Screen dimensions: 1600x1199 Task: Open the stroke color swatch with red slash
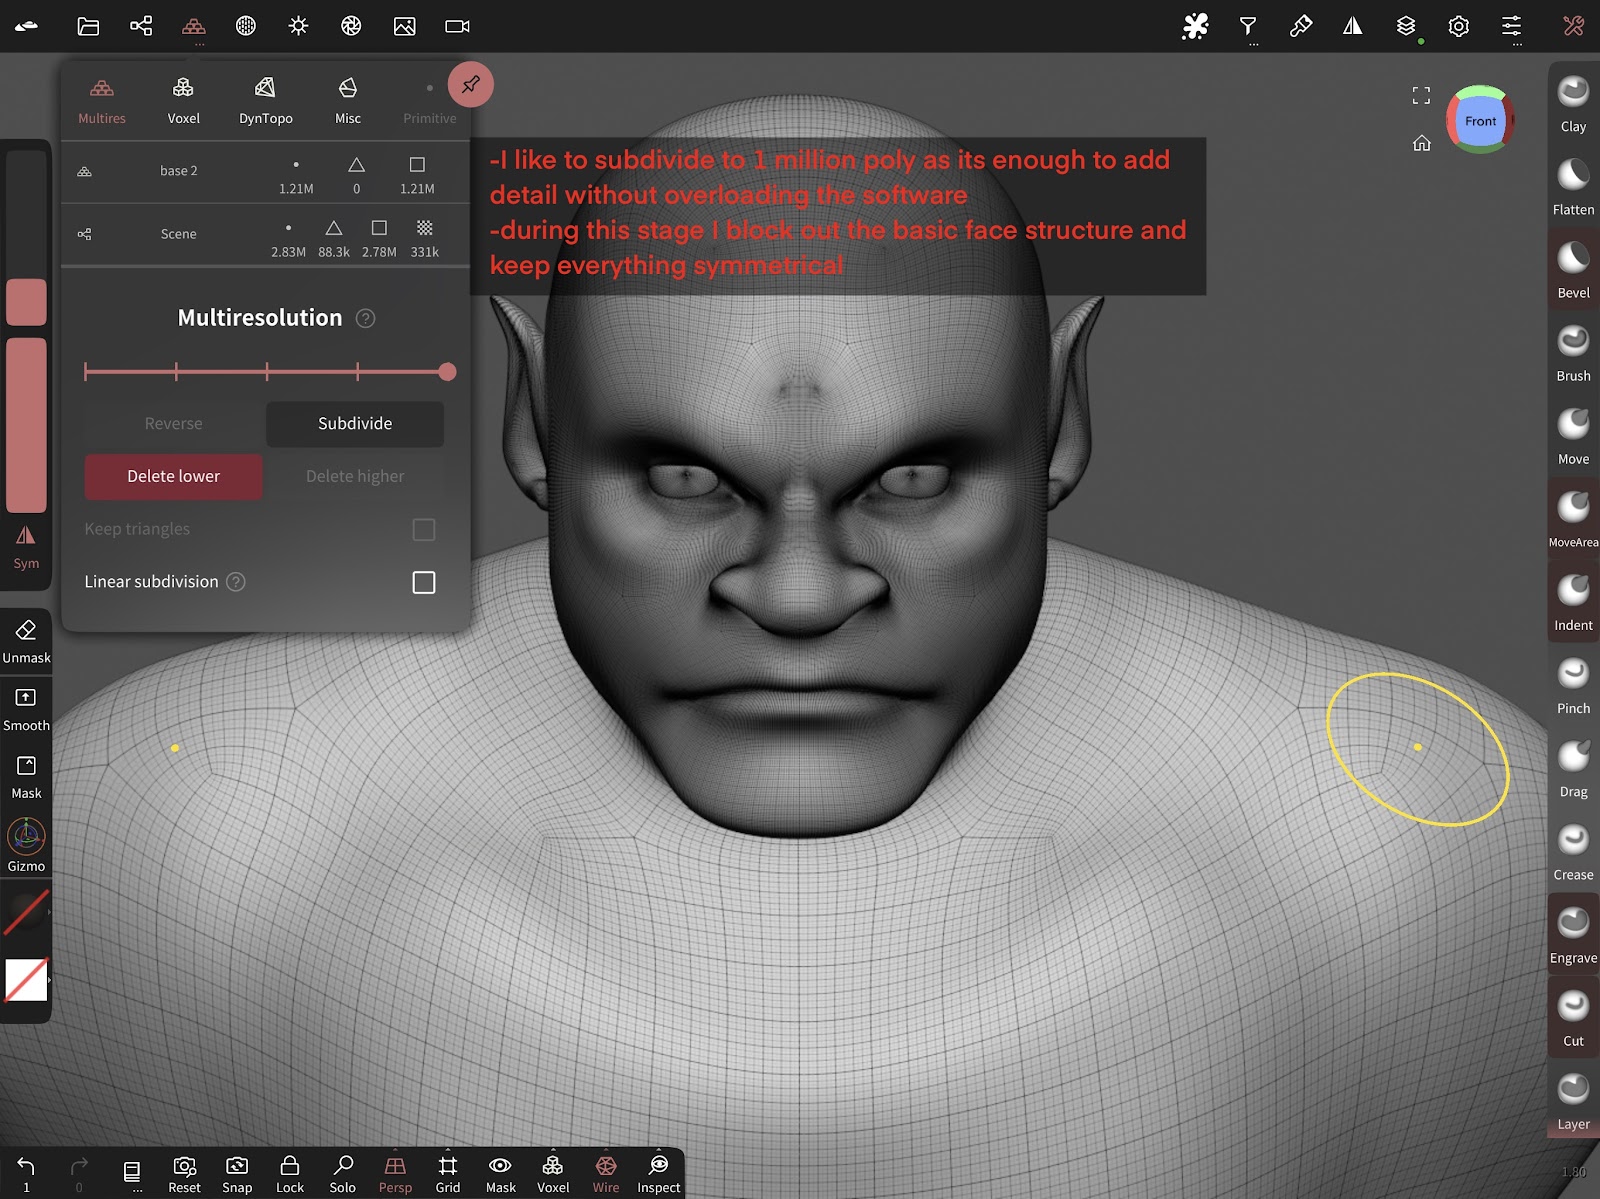click(x=26, y=911)
